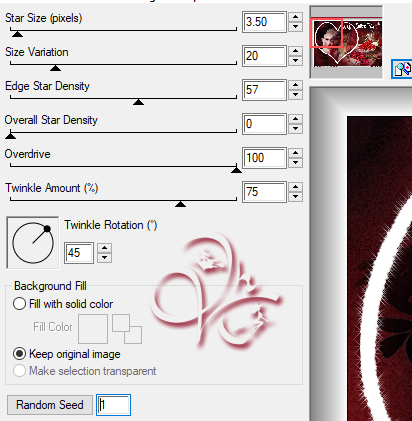Decrease Overdrive value with down arrow
Image resolution: width=412 pixels, height=421 pixels.
tap(295, 163)
